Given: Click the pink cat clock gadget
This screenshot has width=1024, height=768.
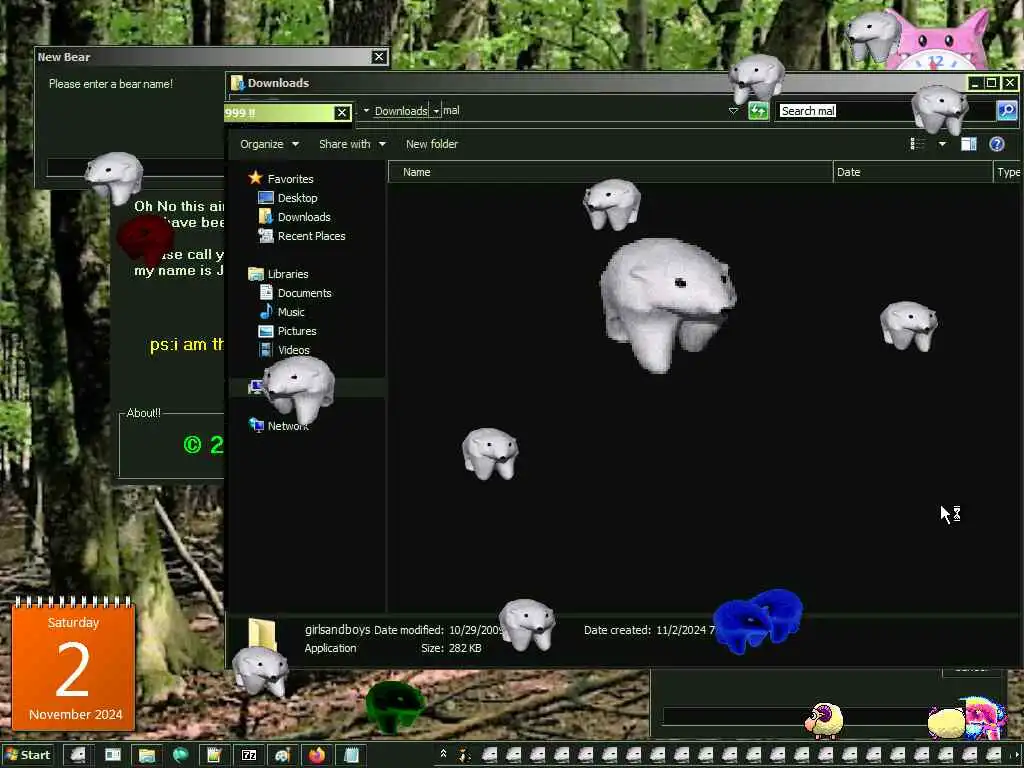Looking at the screenshot, I should tap(938, 40).
